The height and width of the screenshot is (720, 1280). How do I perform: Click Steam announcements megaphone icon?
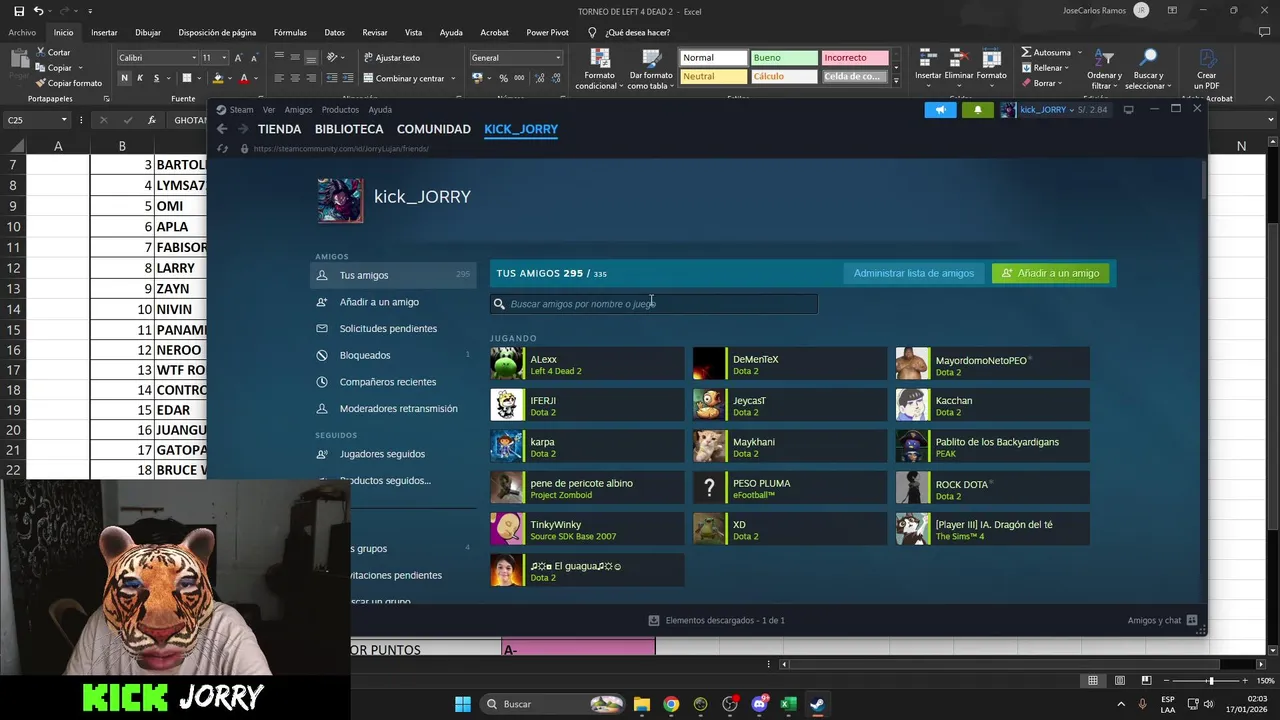point(940,110)
